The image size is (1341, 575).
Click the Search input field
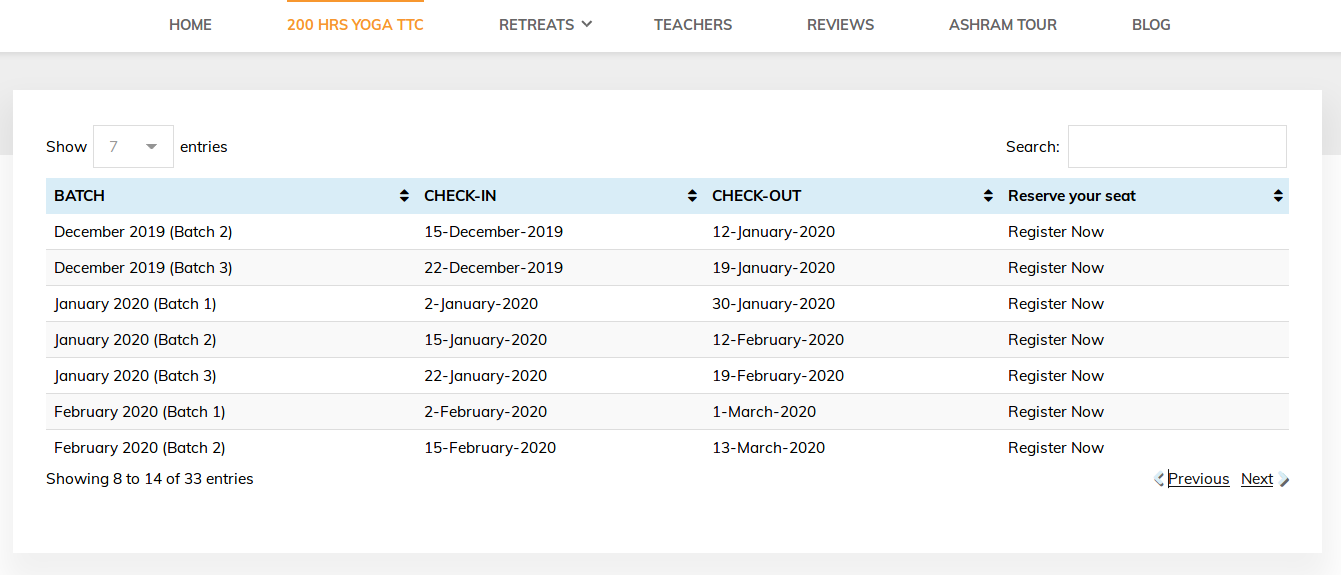[1177, 146]
